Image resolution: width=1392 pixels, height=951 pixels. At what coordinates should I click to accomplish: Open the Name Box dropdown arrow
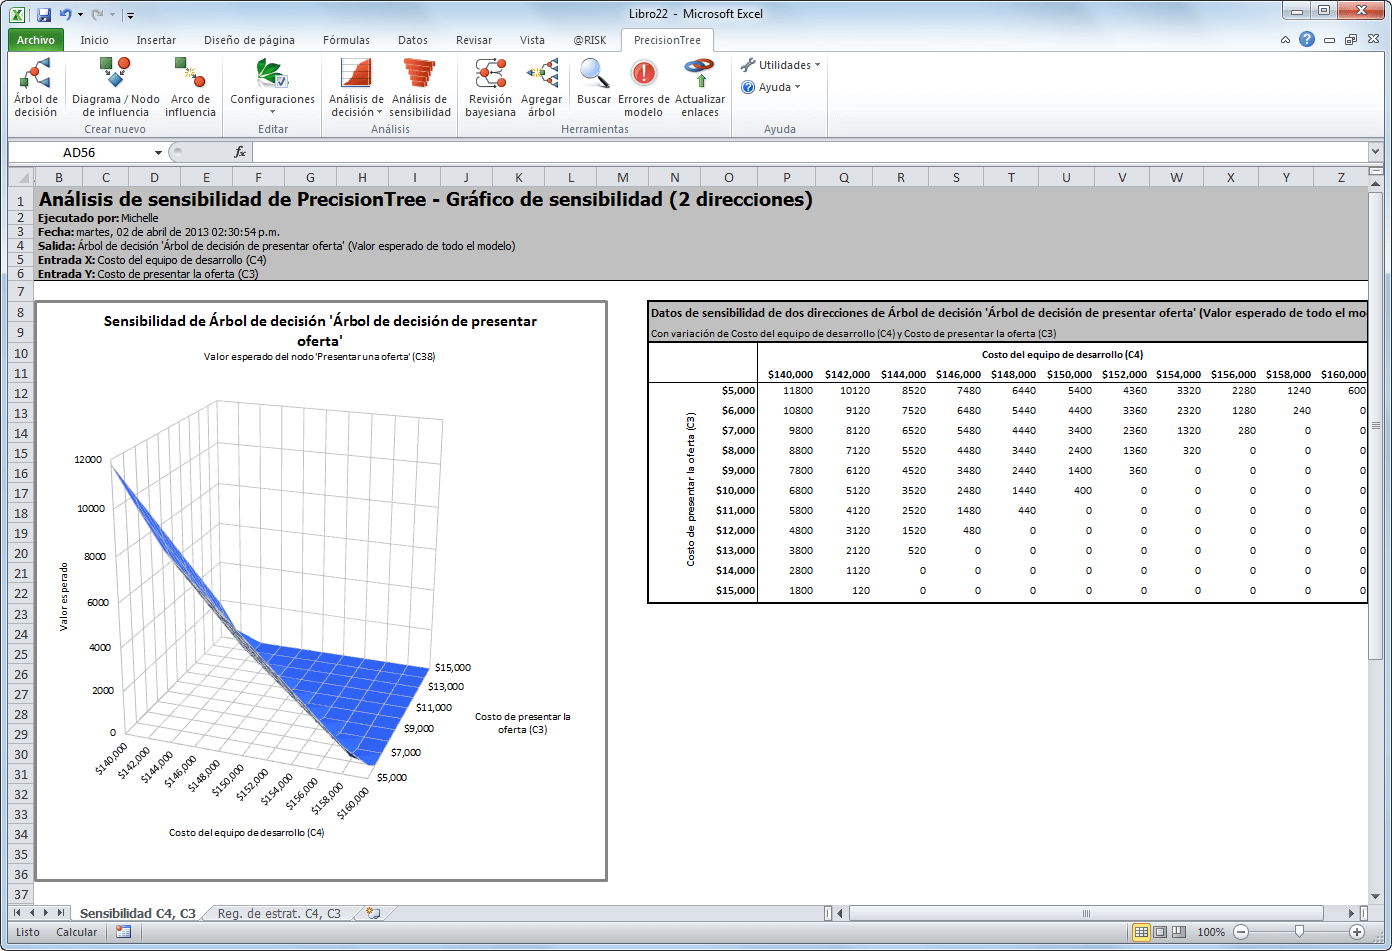tap(158, 152)
